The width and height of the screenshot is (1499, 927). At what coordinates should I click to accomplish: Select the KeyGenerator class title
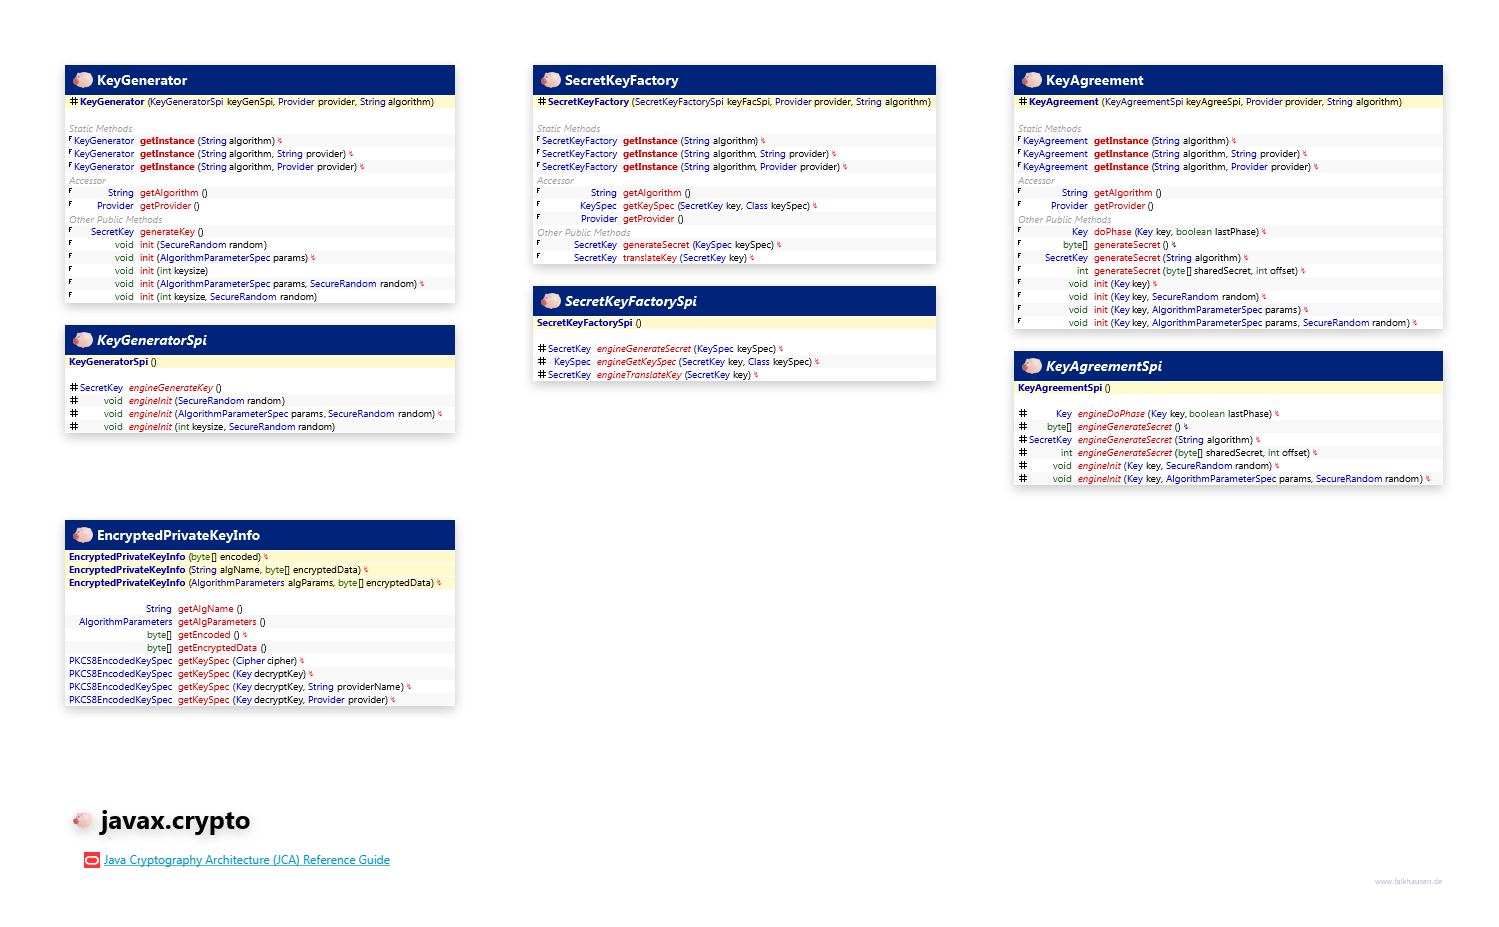pyautogui.click(x=142, y=80)
